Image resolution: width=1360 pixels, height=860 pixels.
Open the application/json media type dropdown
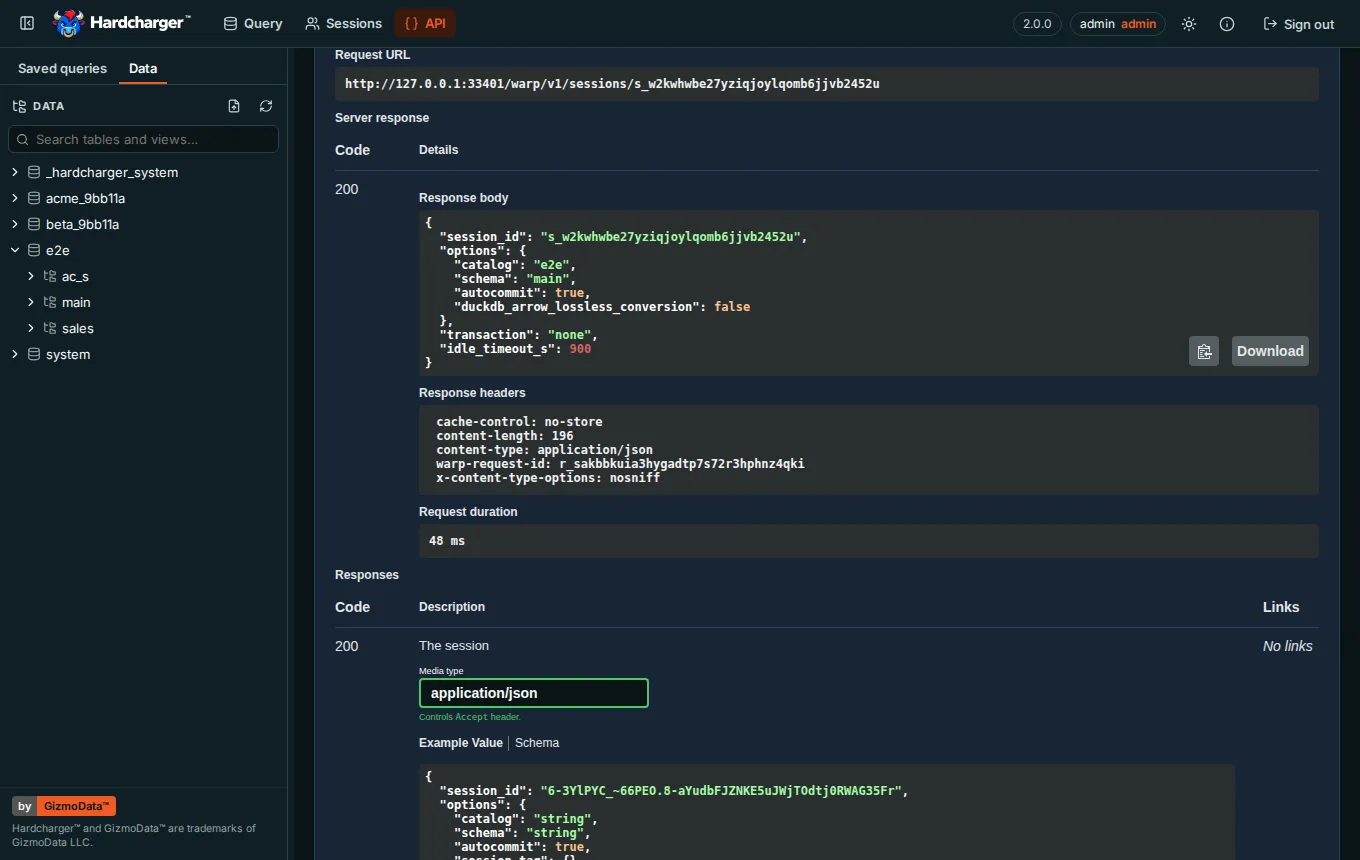pyautogui.click(x=534, y=693)
